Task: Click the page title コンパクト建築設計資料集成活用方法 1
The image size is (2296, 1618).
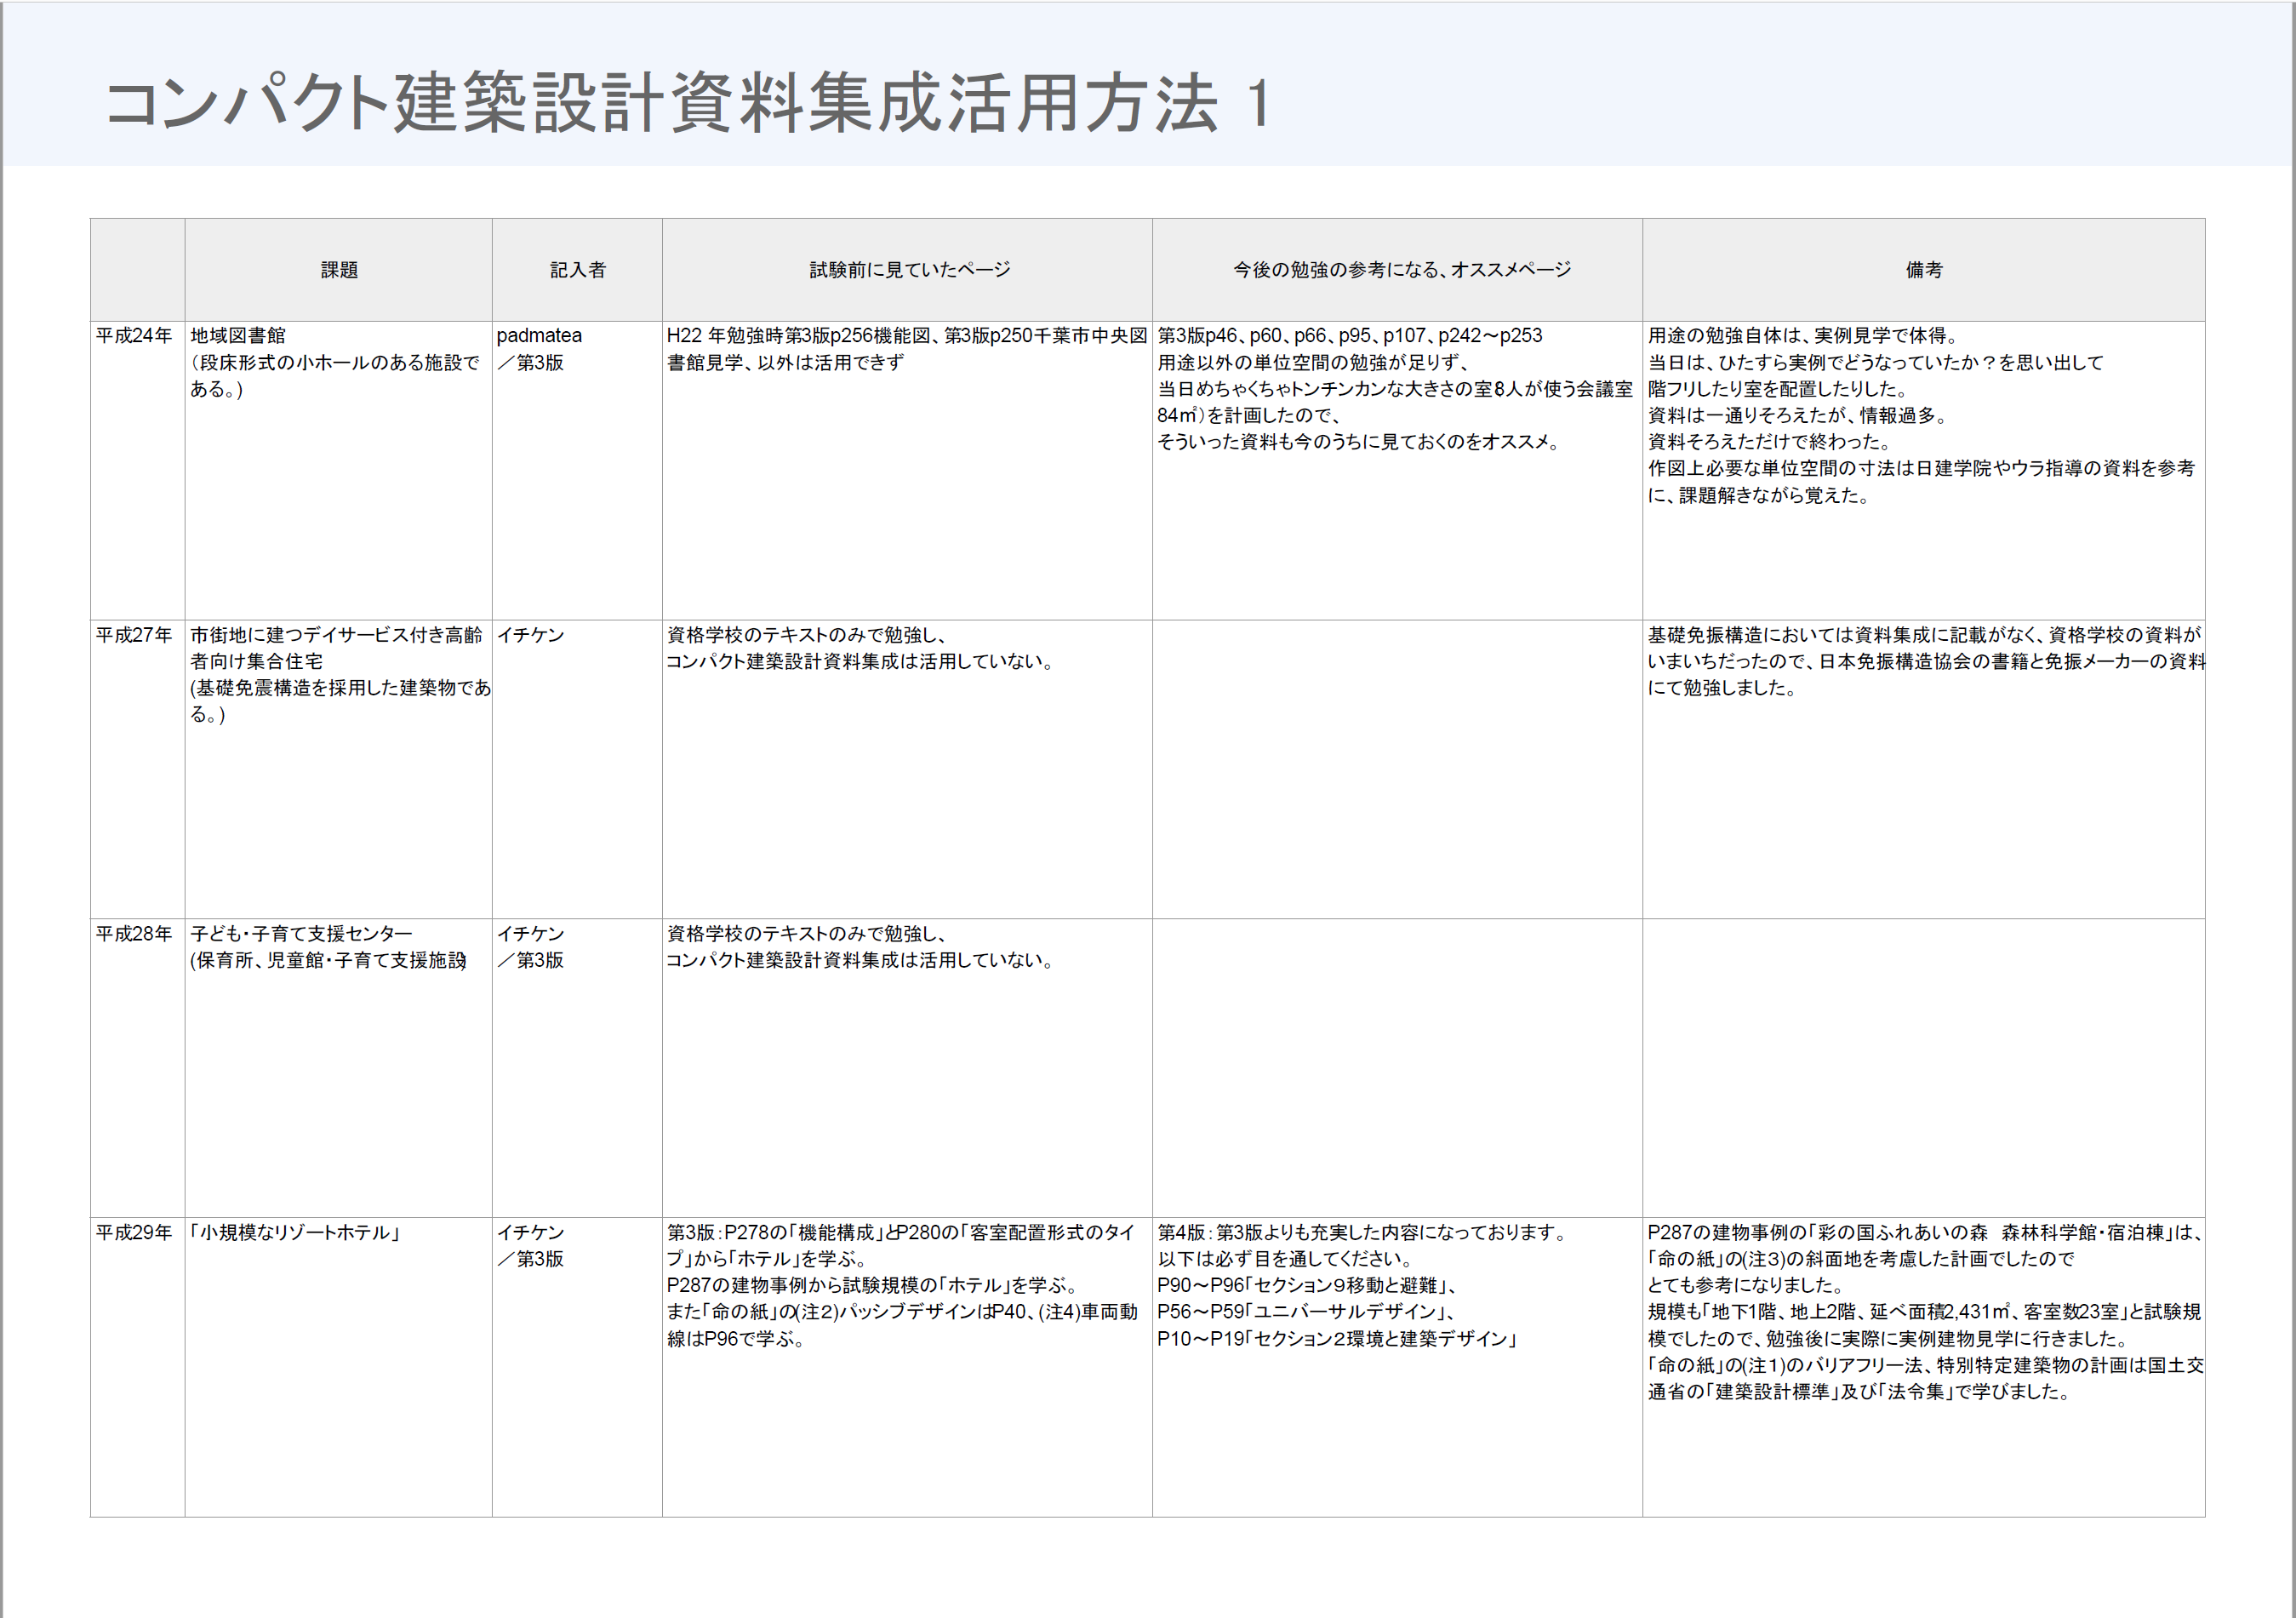Action: [x=686, y=103]
